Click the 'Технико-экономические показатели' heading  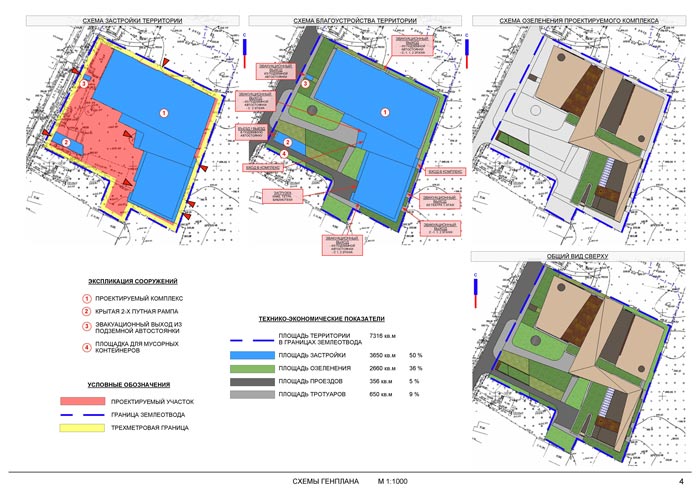click(321, 316)
